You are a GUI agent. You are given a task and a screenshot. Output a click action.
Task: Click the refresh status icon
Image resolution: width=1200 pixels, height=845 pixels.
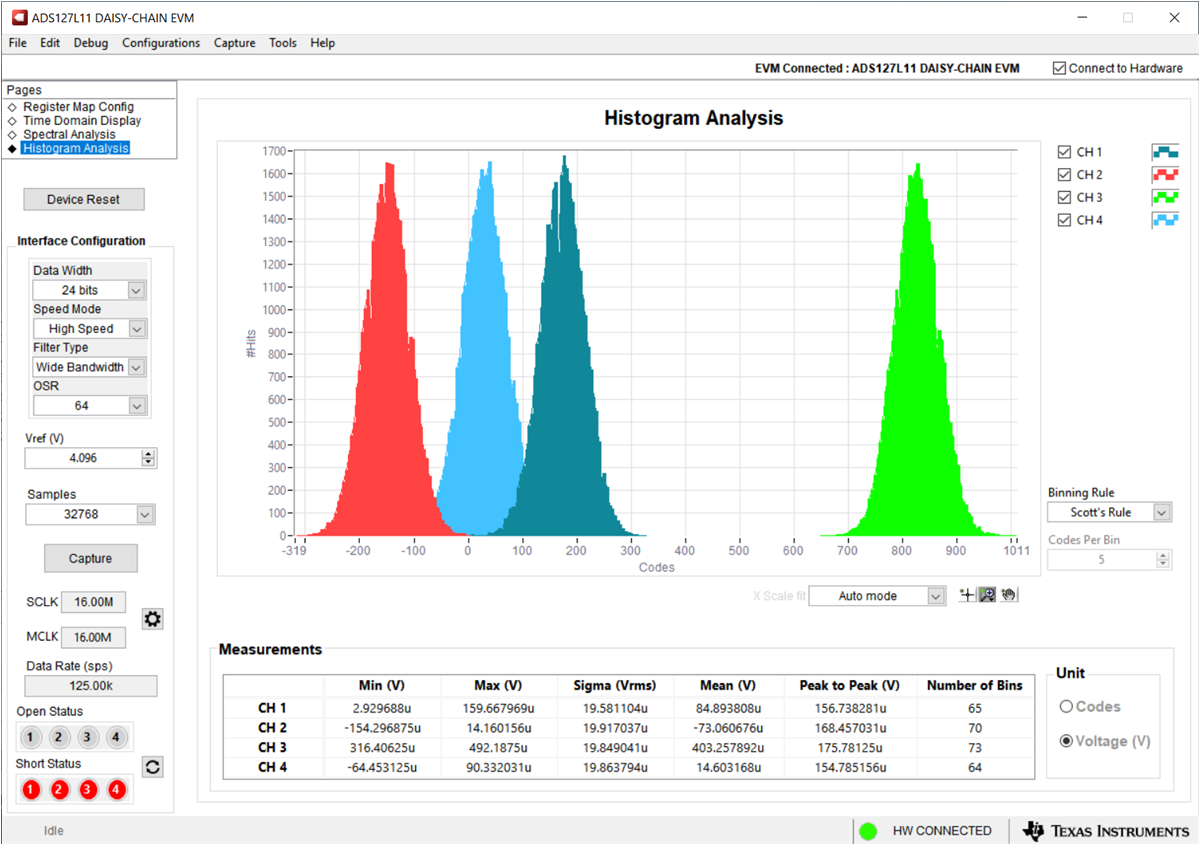(x=152, y=766)
